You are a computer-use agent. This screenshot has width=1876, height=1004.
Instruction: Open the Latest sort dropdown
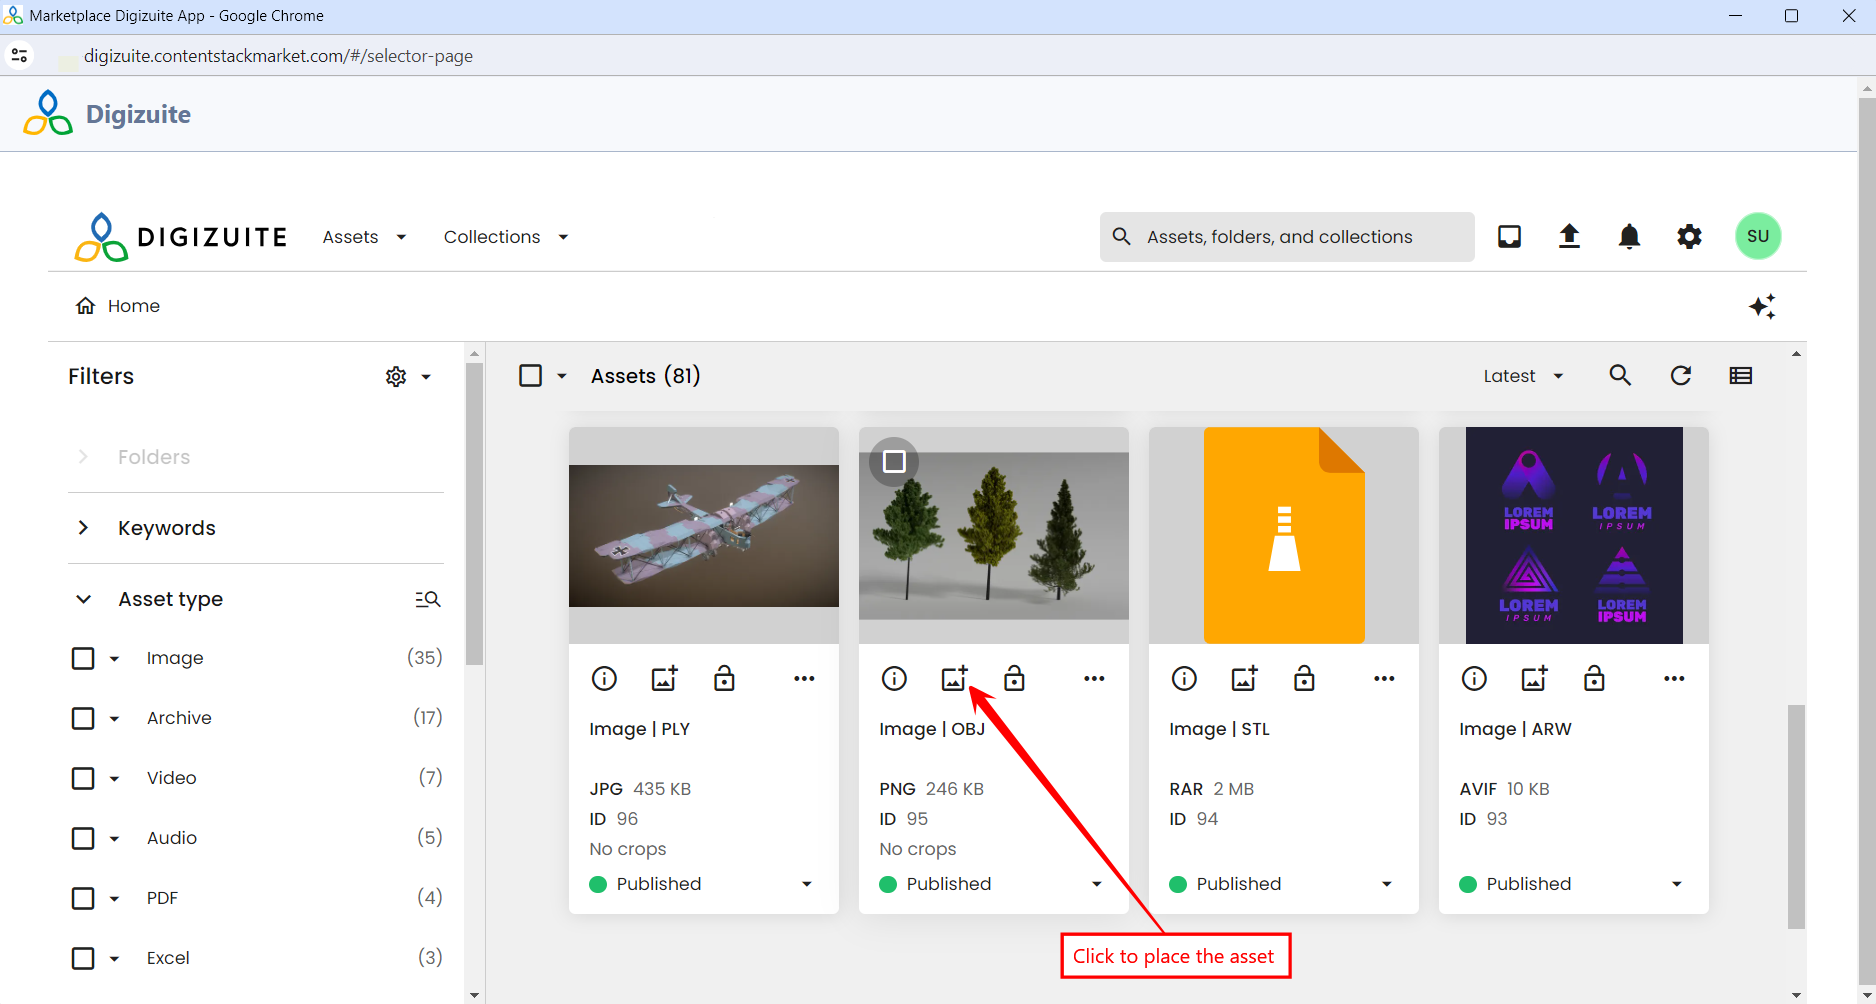click(1523, 376)
